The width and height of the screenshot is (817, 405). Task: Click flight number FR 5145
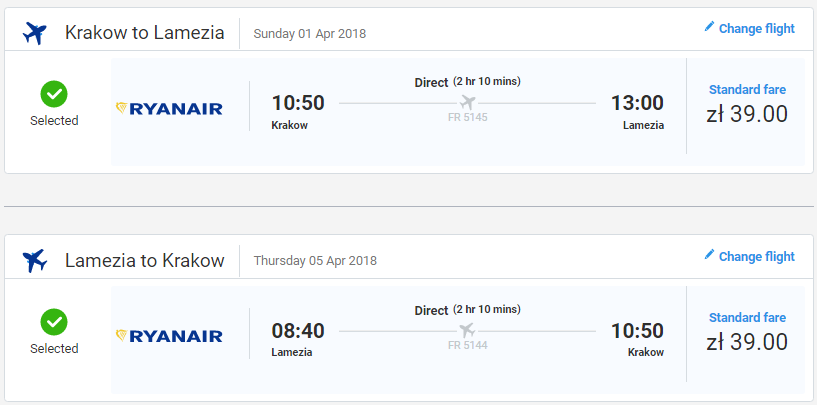pos(467,118)
